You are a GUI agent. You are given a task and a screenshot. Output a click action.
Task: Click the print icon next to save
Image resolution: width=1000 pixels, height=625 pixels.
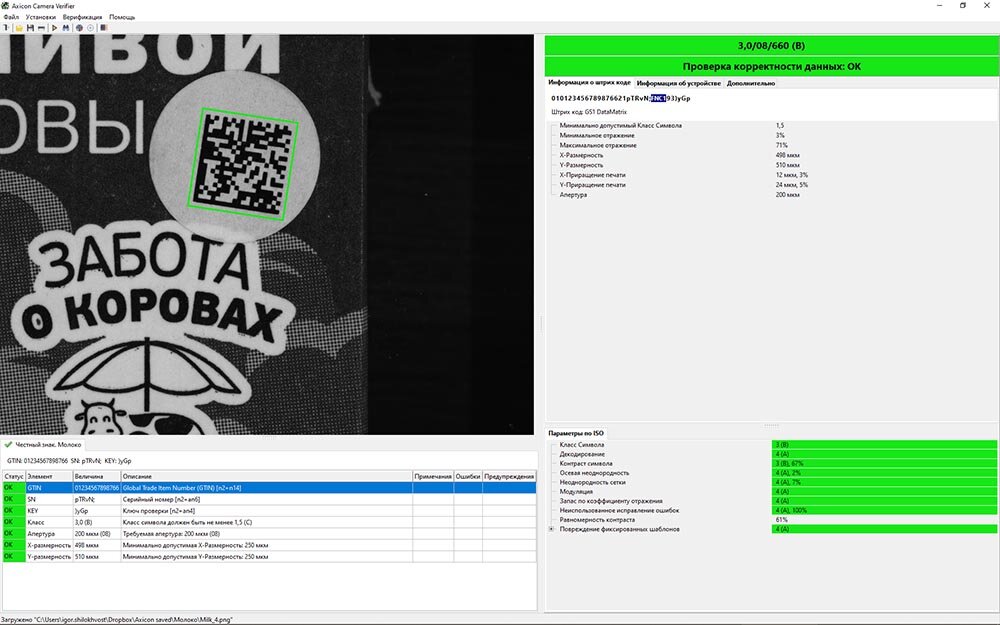[x=41, y=28]
